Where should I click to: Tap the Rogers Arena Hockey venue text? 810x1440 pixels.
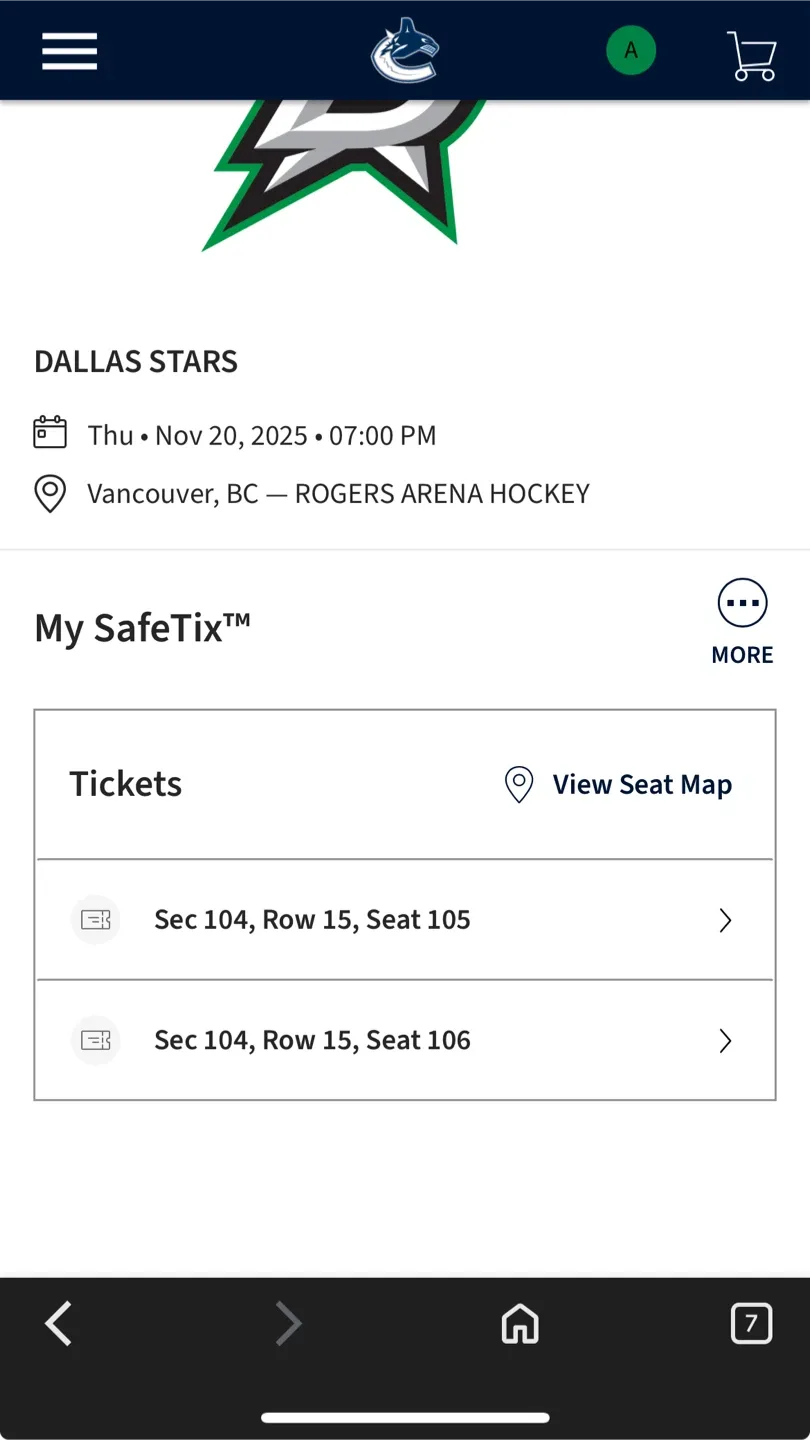441,494
